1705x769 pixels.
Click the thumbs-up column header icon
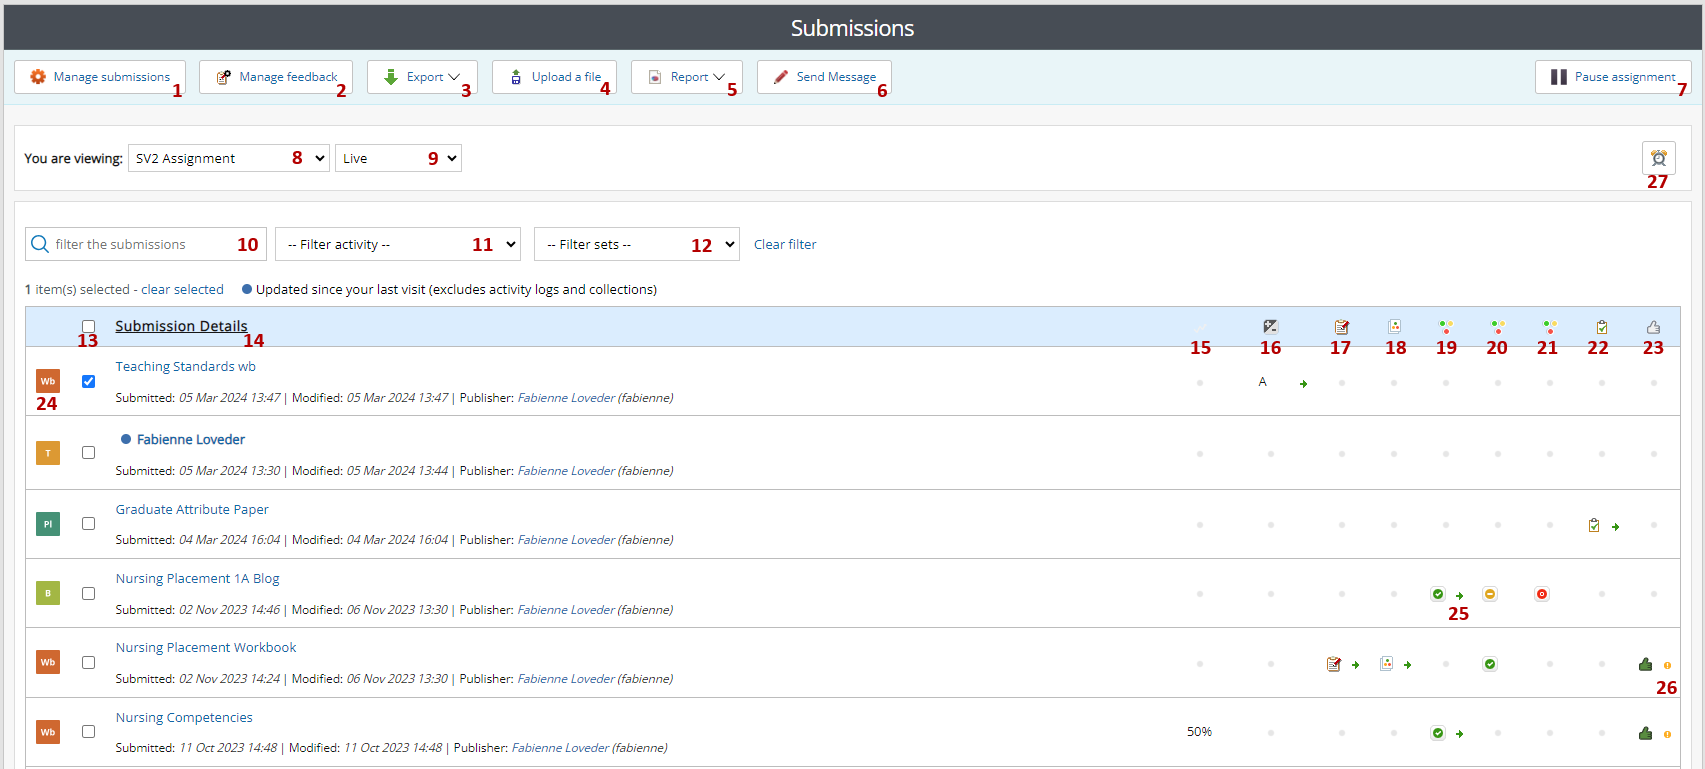(x=1653, y=327)
